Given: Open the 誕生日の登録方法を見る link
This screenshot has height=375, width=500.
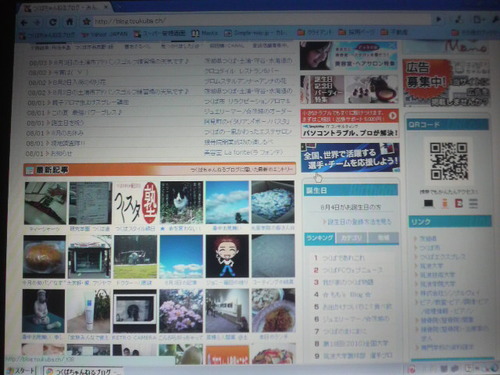Looking at the screenshot, I should tap(357, 222).
